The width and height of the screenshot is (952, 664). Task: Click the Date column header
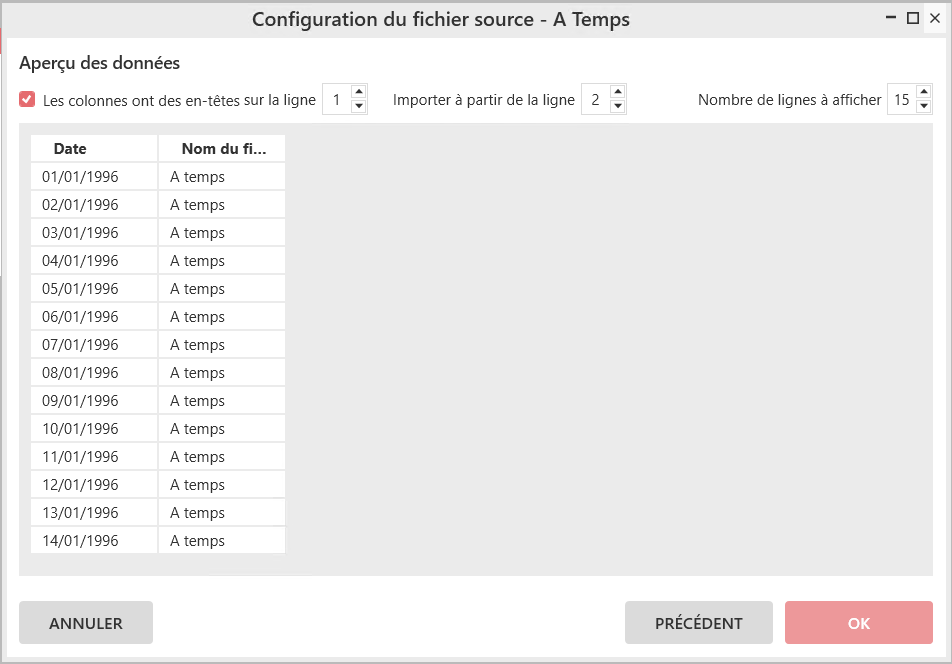tap(94, 148)
